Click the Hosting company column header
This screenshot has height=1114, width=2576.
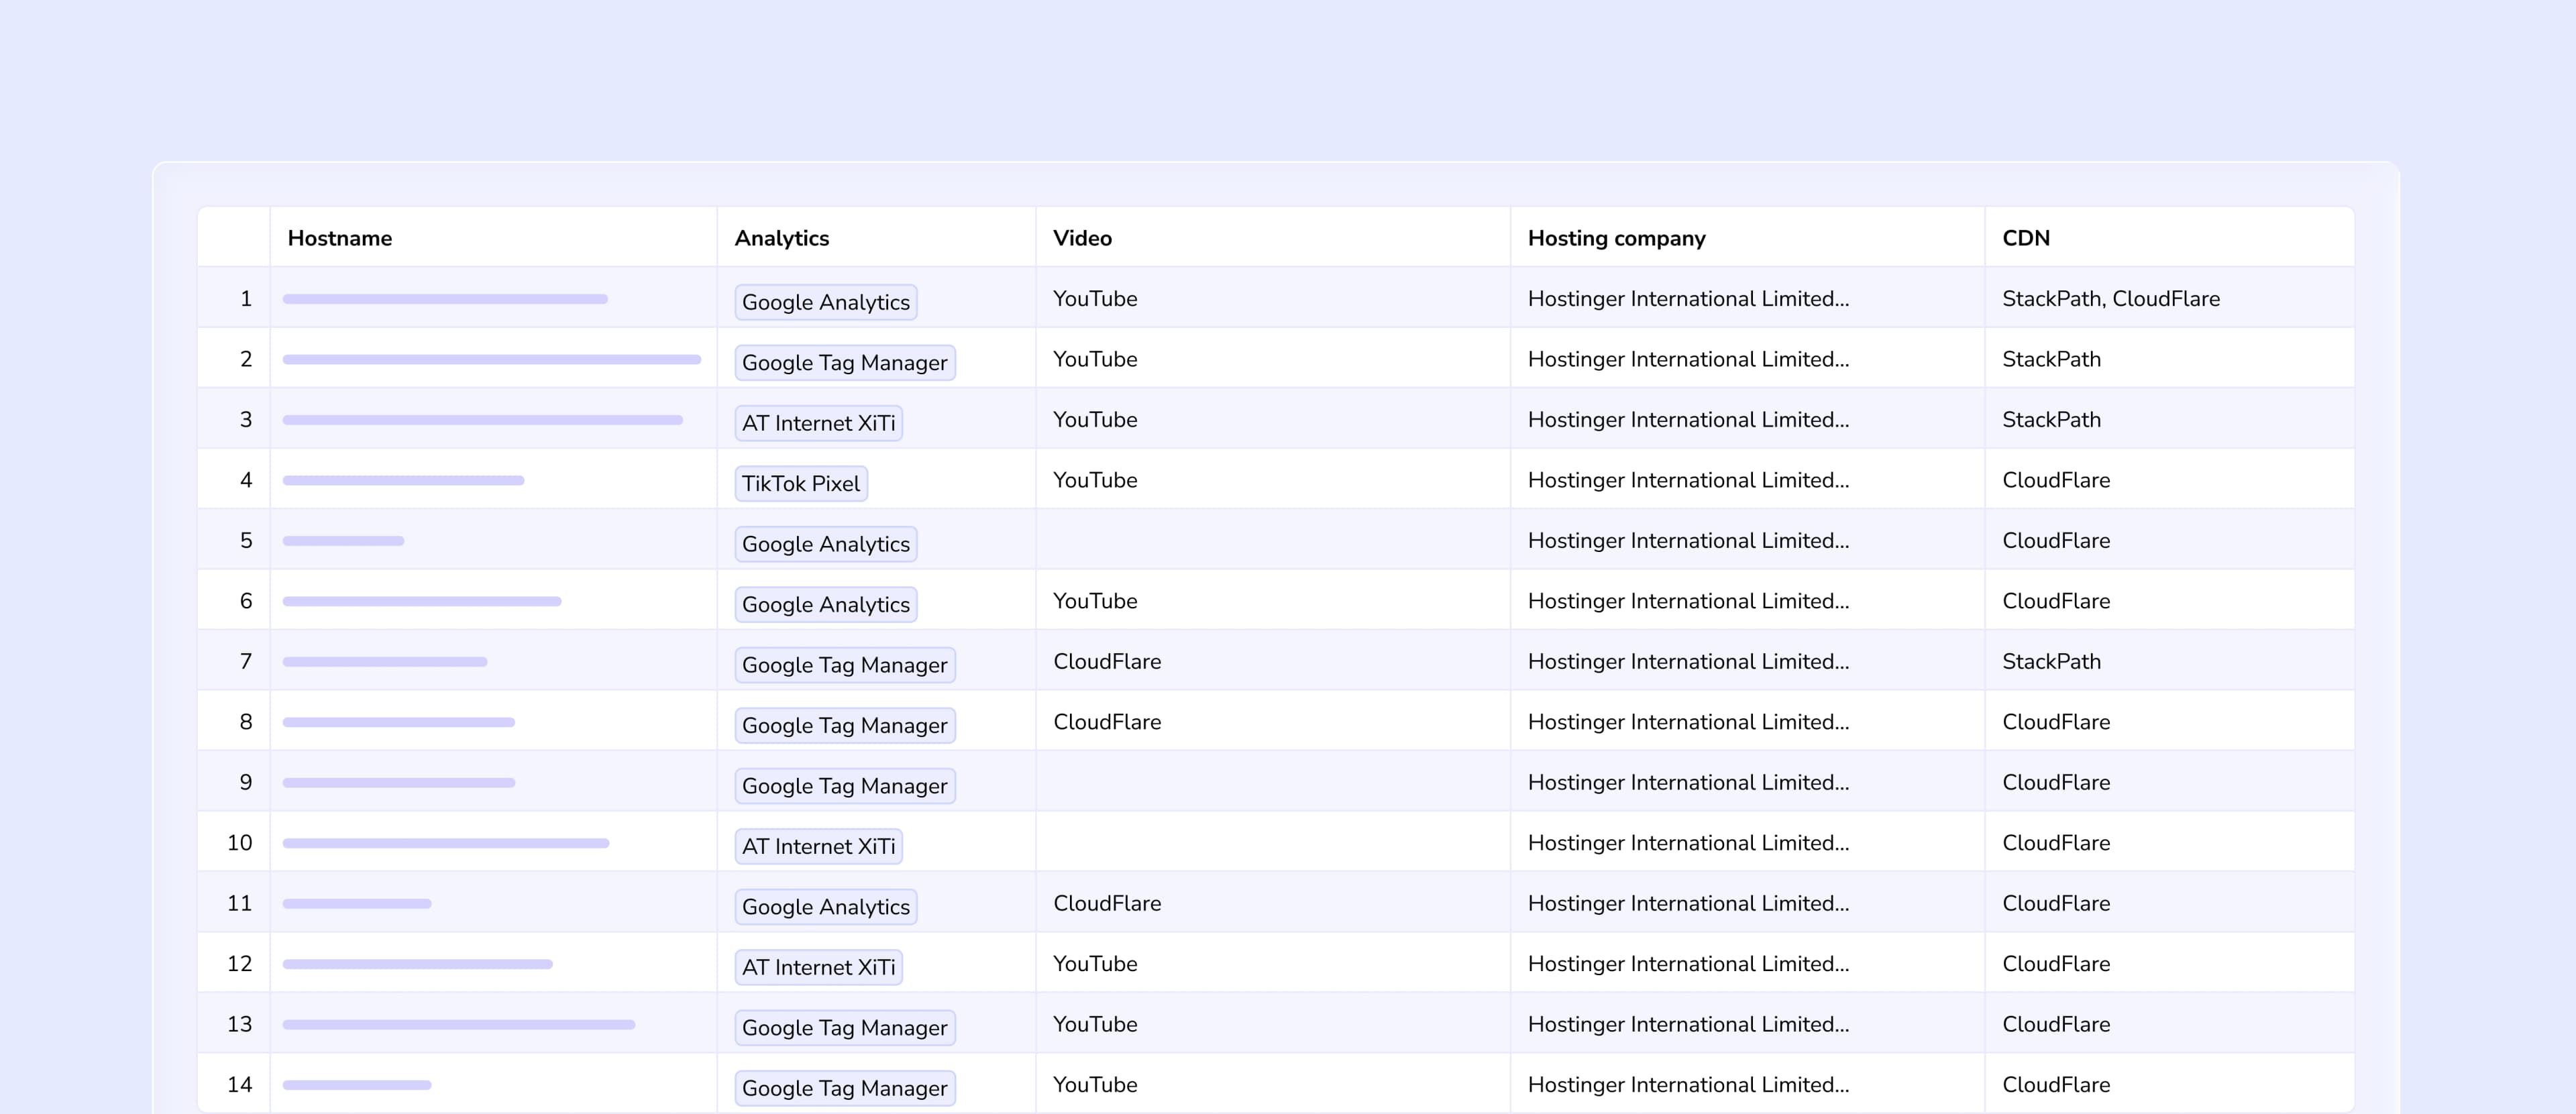click(x=1616, y=238)
